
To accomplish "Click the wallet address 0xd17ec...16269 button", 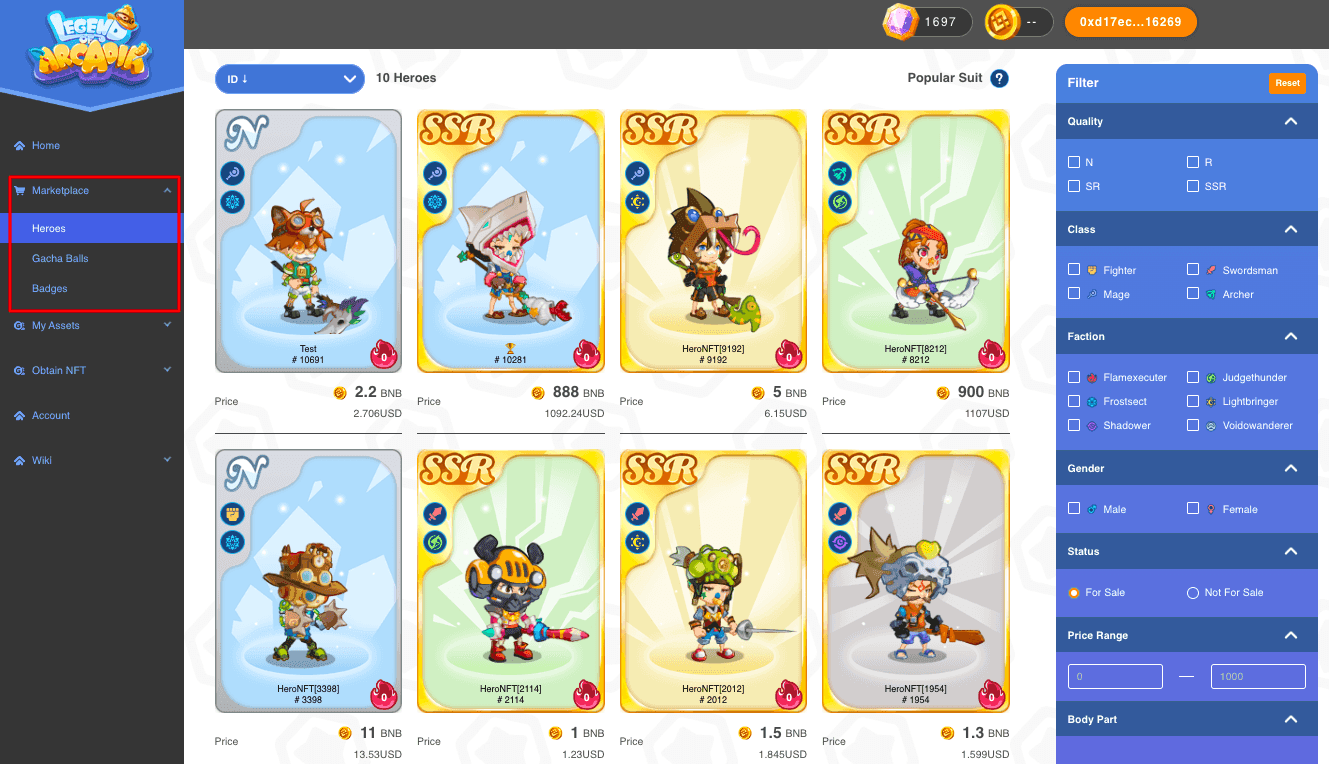I will (1130, 22).
